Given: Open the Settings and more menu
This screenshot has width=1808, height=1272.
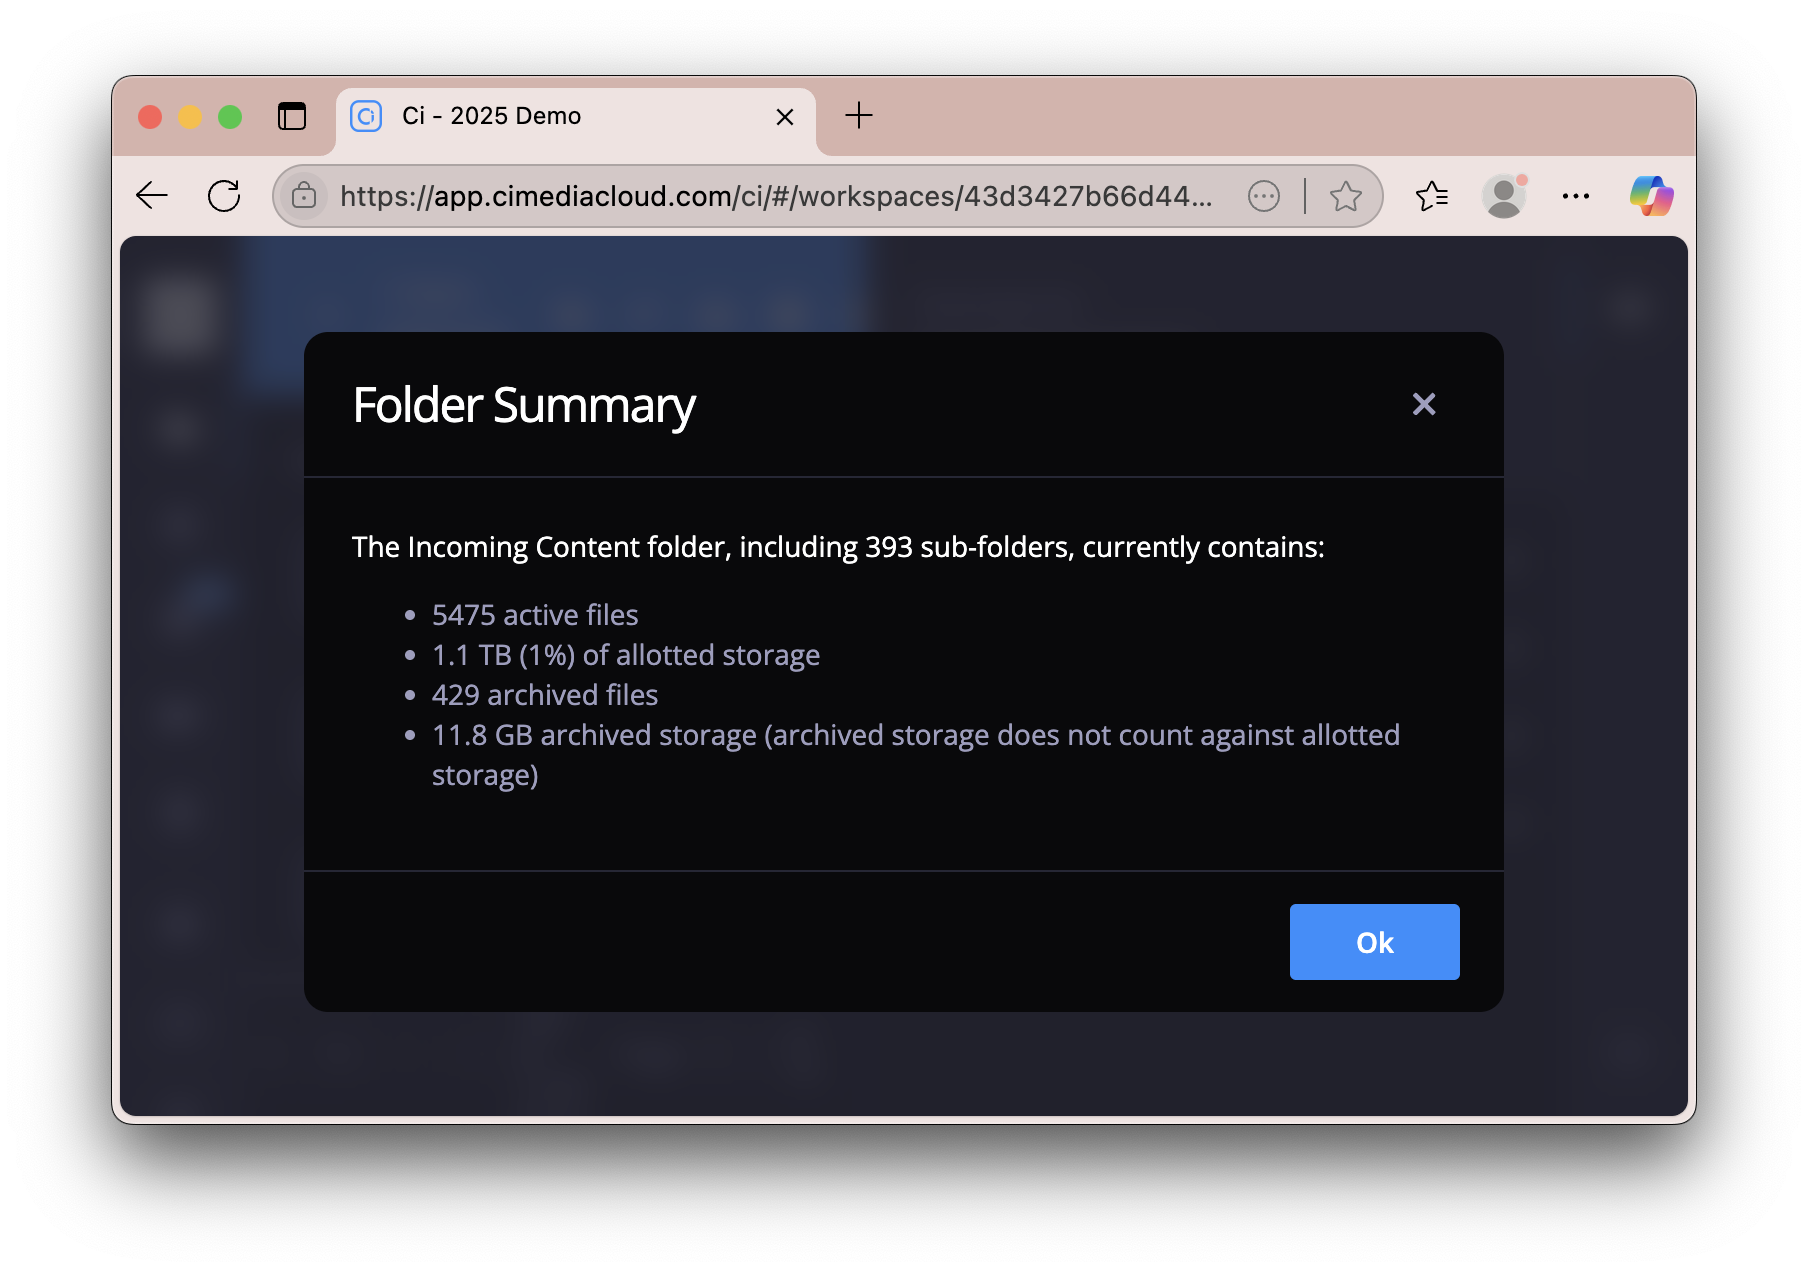Looking at the screenshot, I should (1576, 196).
